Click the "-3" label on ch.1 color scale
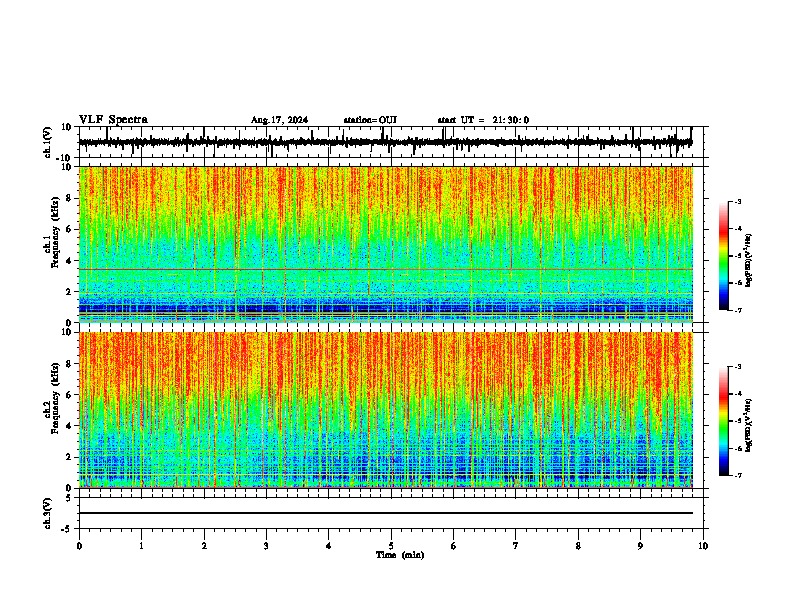This screenshot has height=612, width=792. tap(737, 201)
